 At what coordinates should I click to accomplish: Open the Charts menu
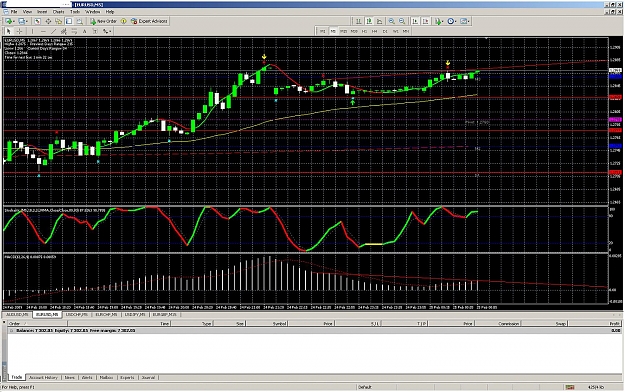click(x=59, y=12)
